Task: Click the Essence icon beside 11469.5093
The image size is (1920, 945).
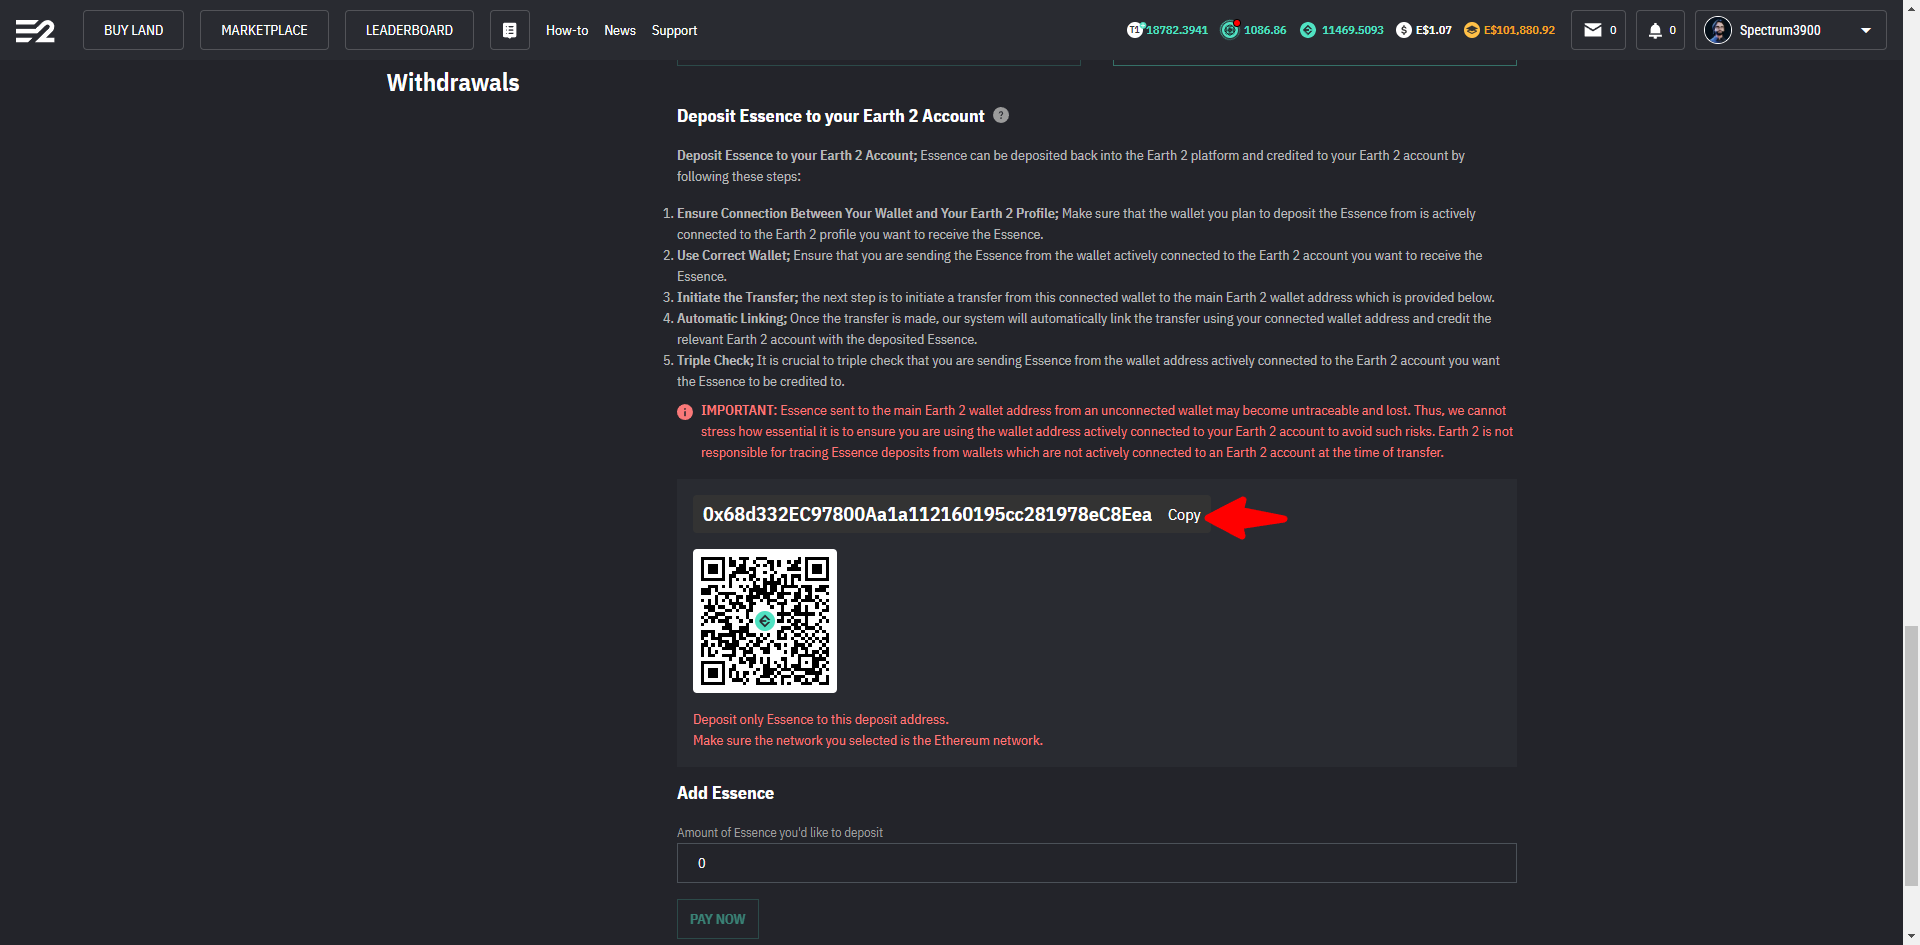Action: (1308, 30)
